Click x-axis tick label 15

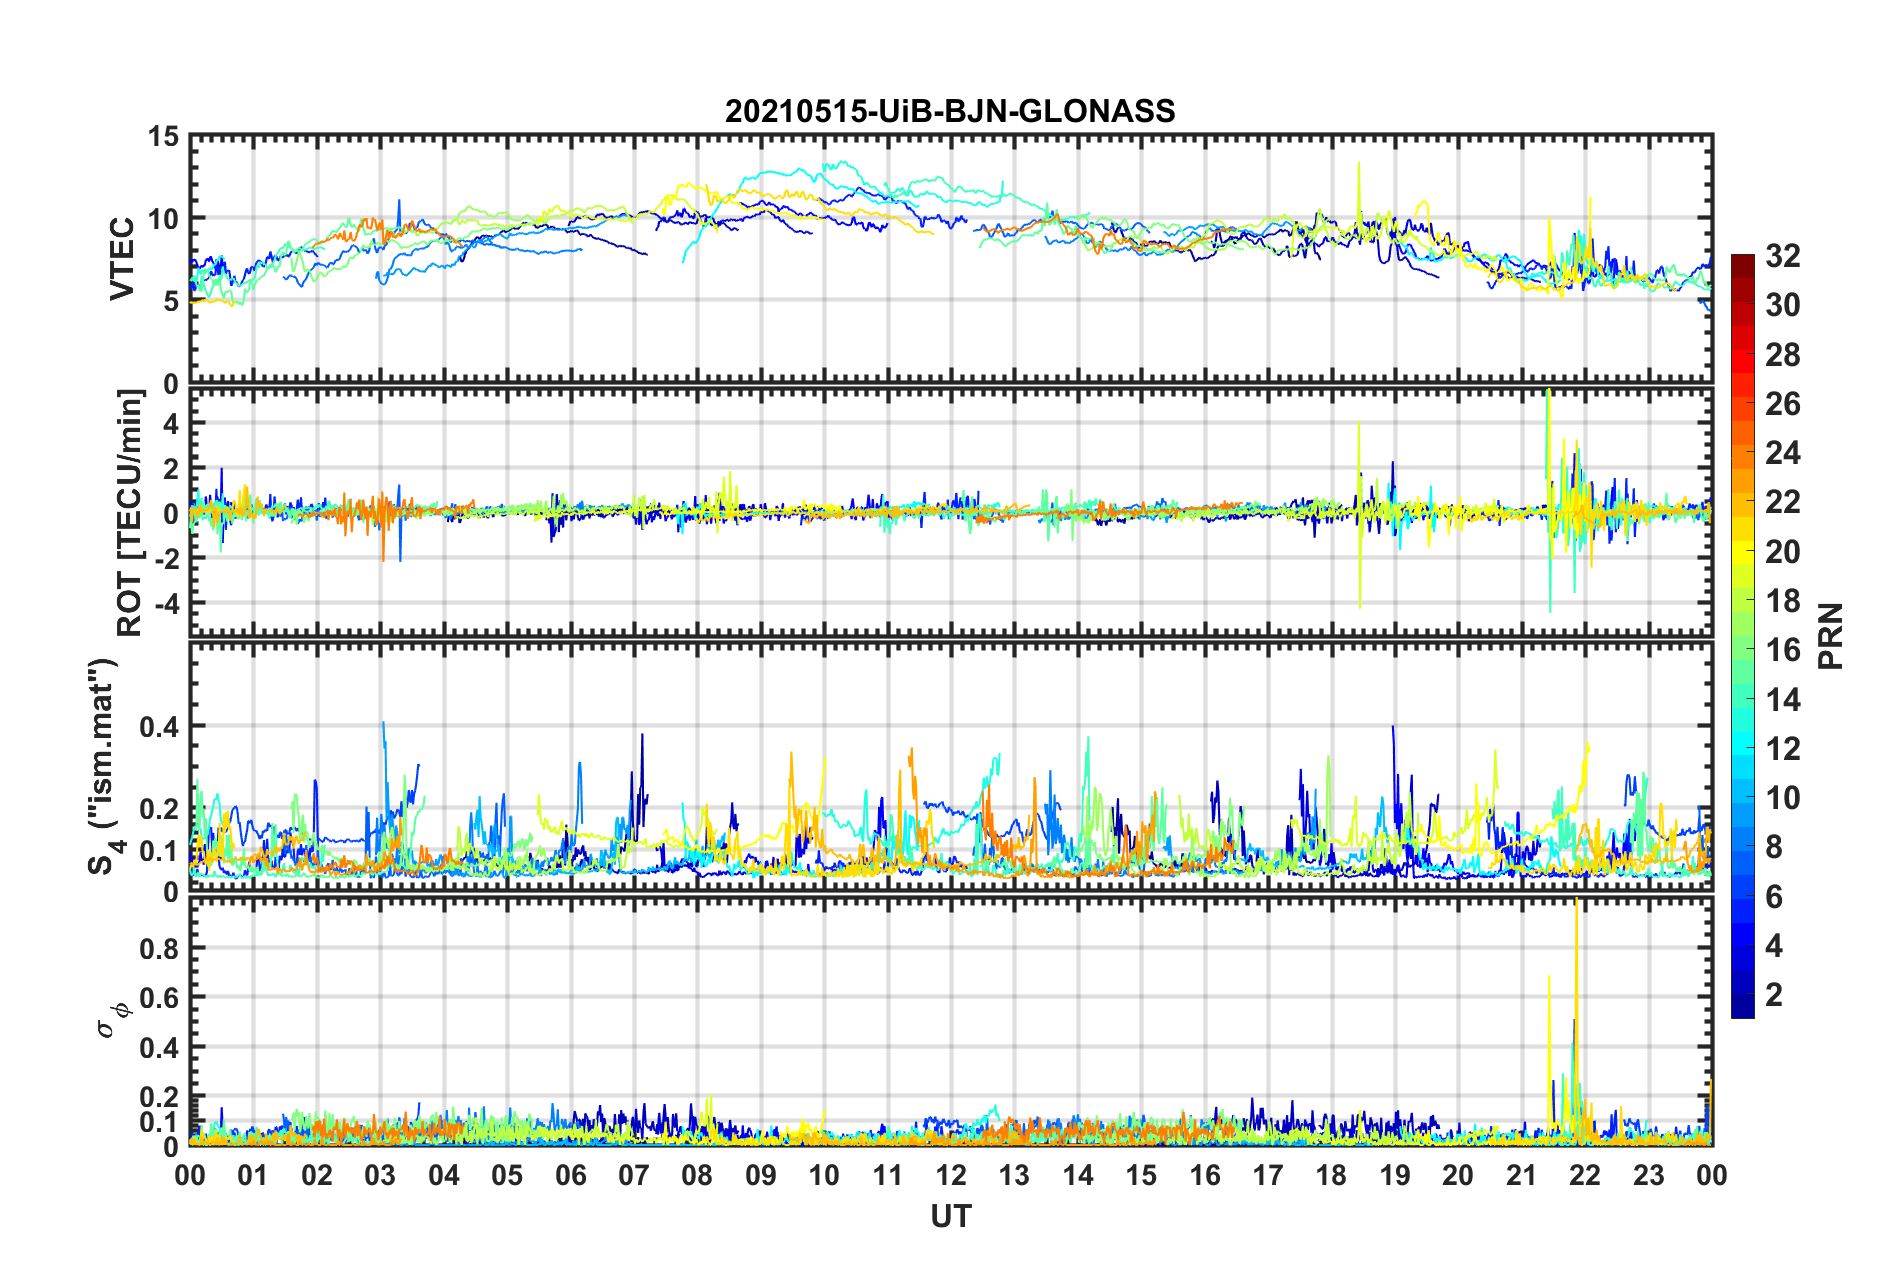click(x=1141, y=1175)
